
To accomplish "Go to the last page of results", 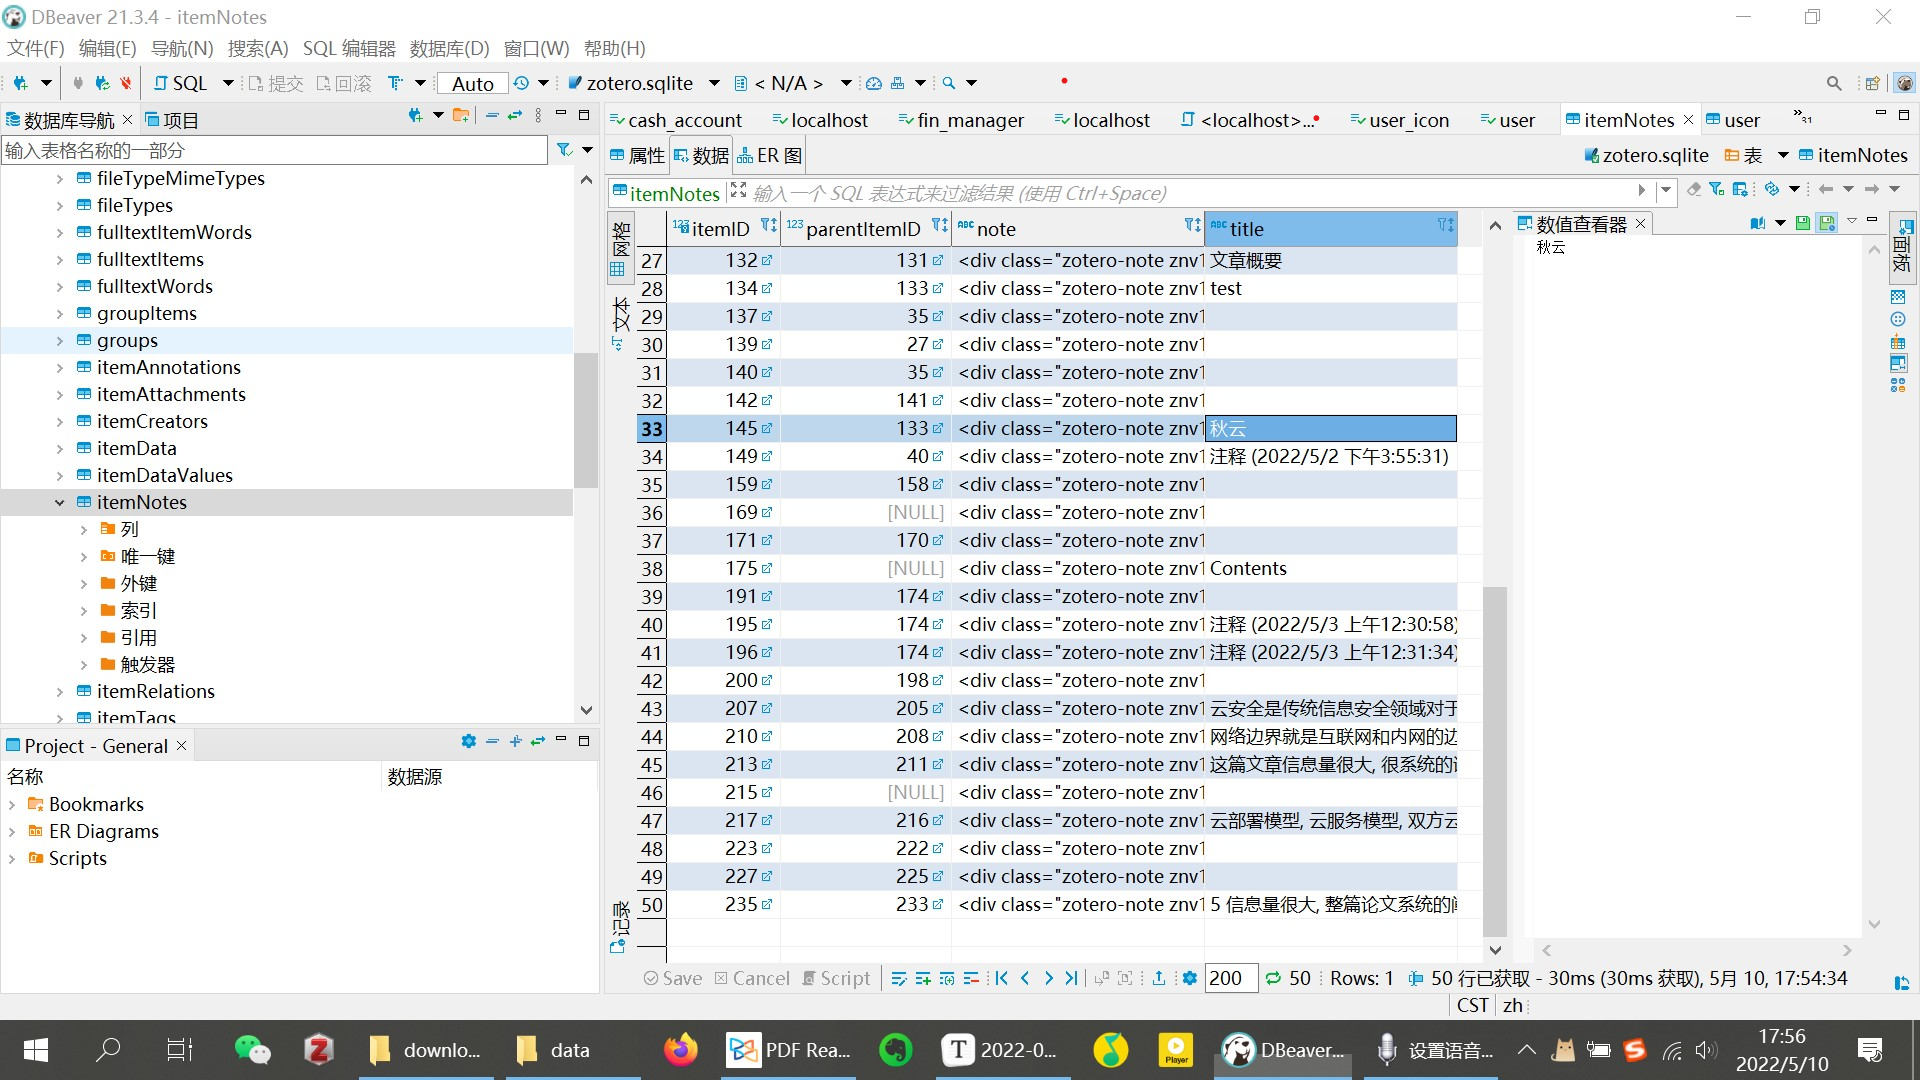I will (x=1071, y=978).
